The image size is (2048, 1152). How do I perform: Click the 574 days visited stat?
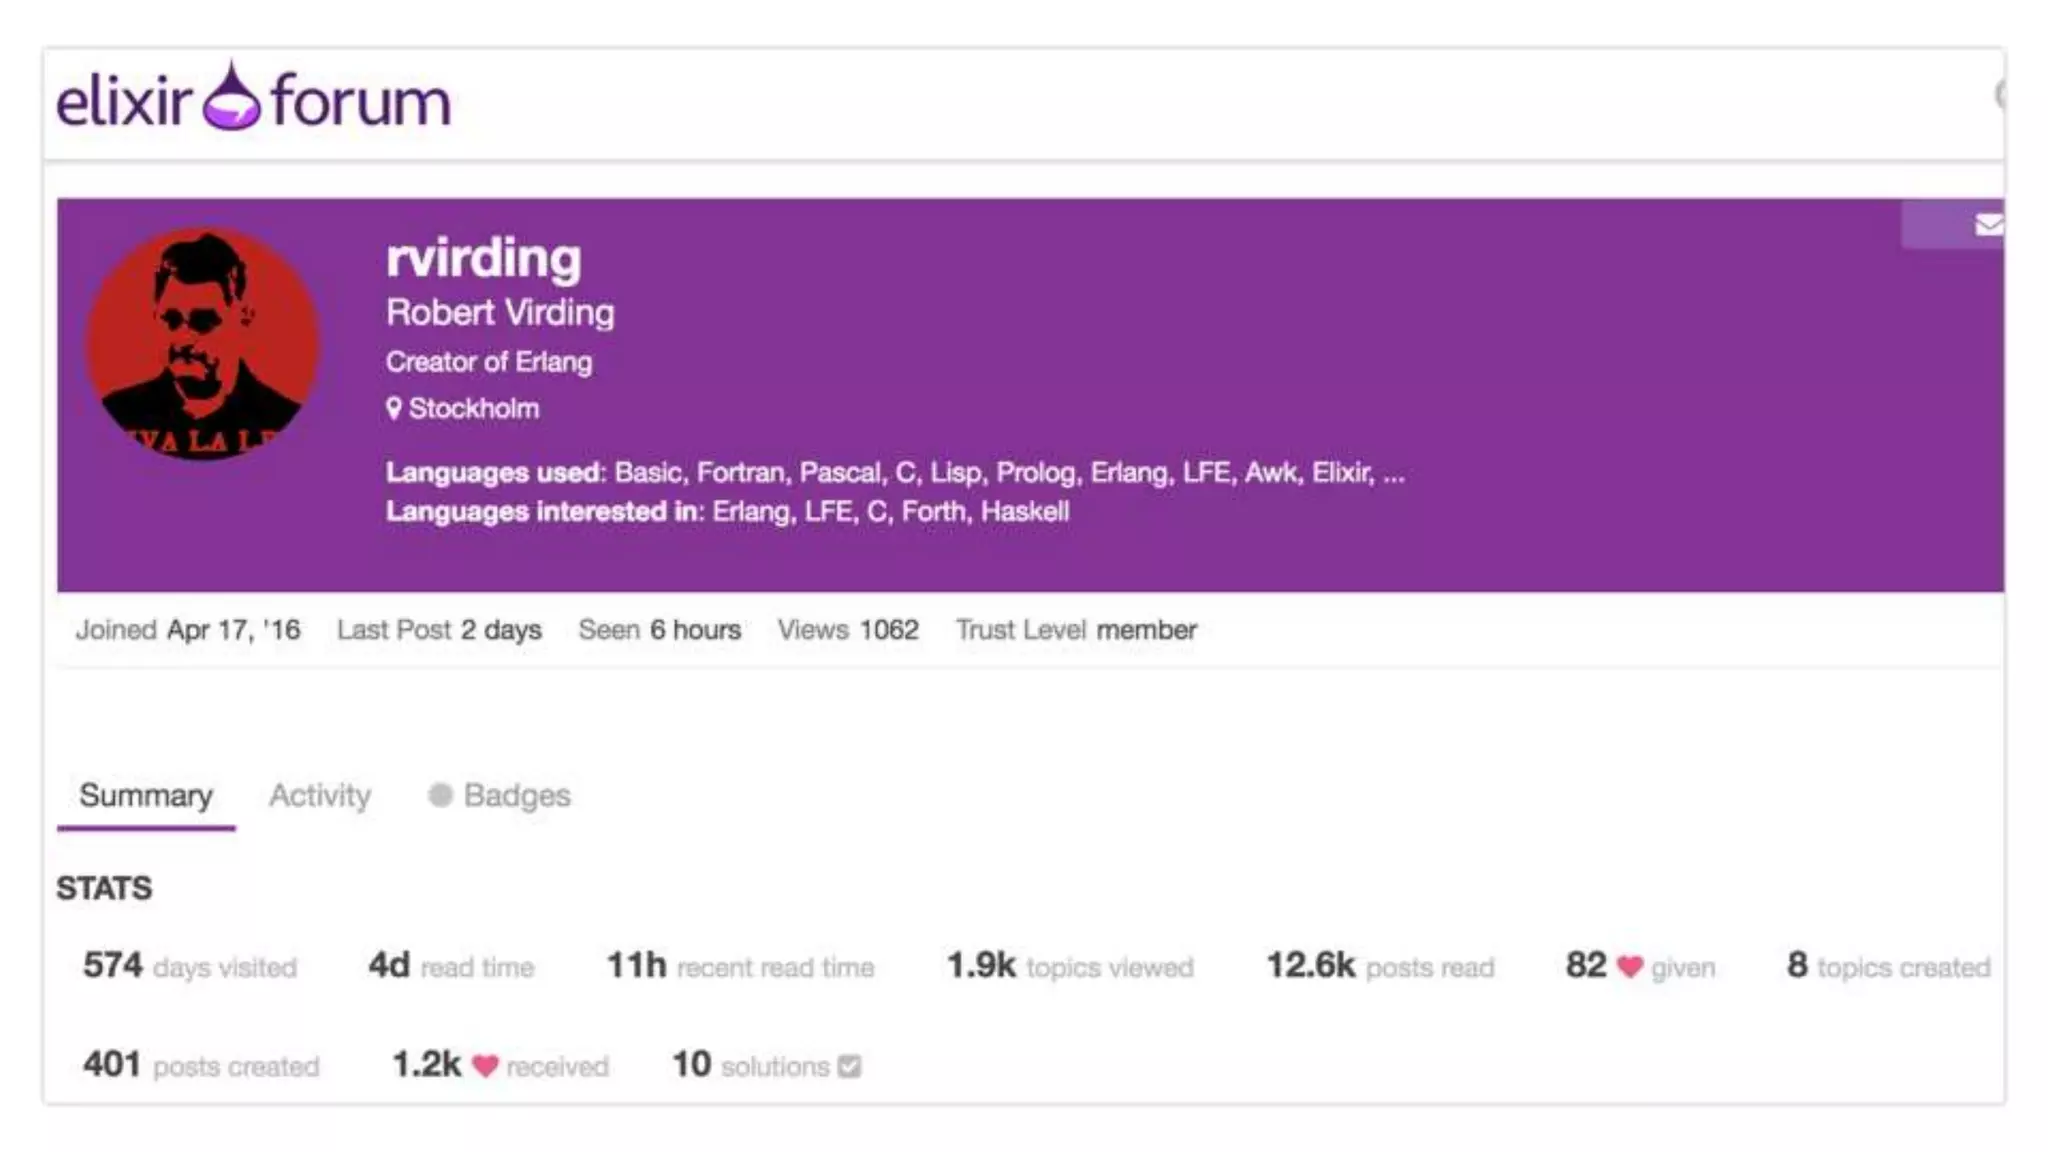(x=190, y=966)
